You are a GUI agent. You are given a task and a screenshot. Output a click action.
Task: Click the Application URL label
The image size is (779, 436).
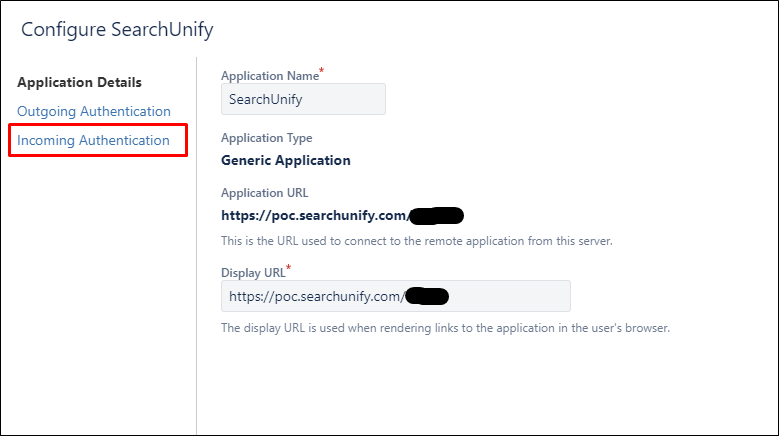coord(264,193)
